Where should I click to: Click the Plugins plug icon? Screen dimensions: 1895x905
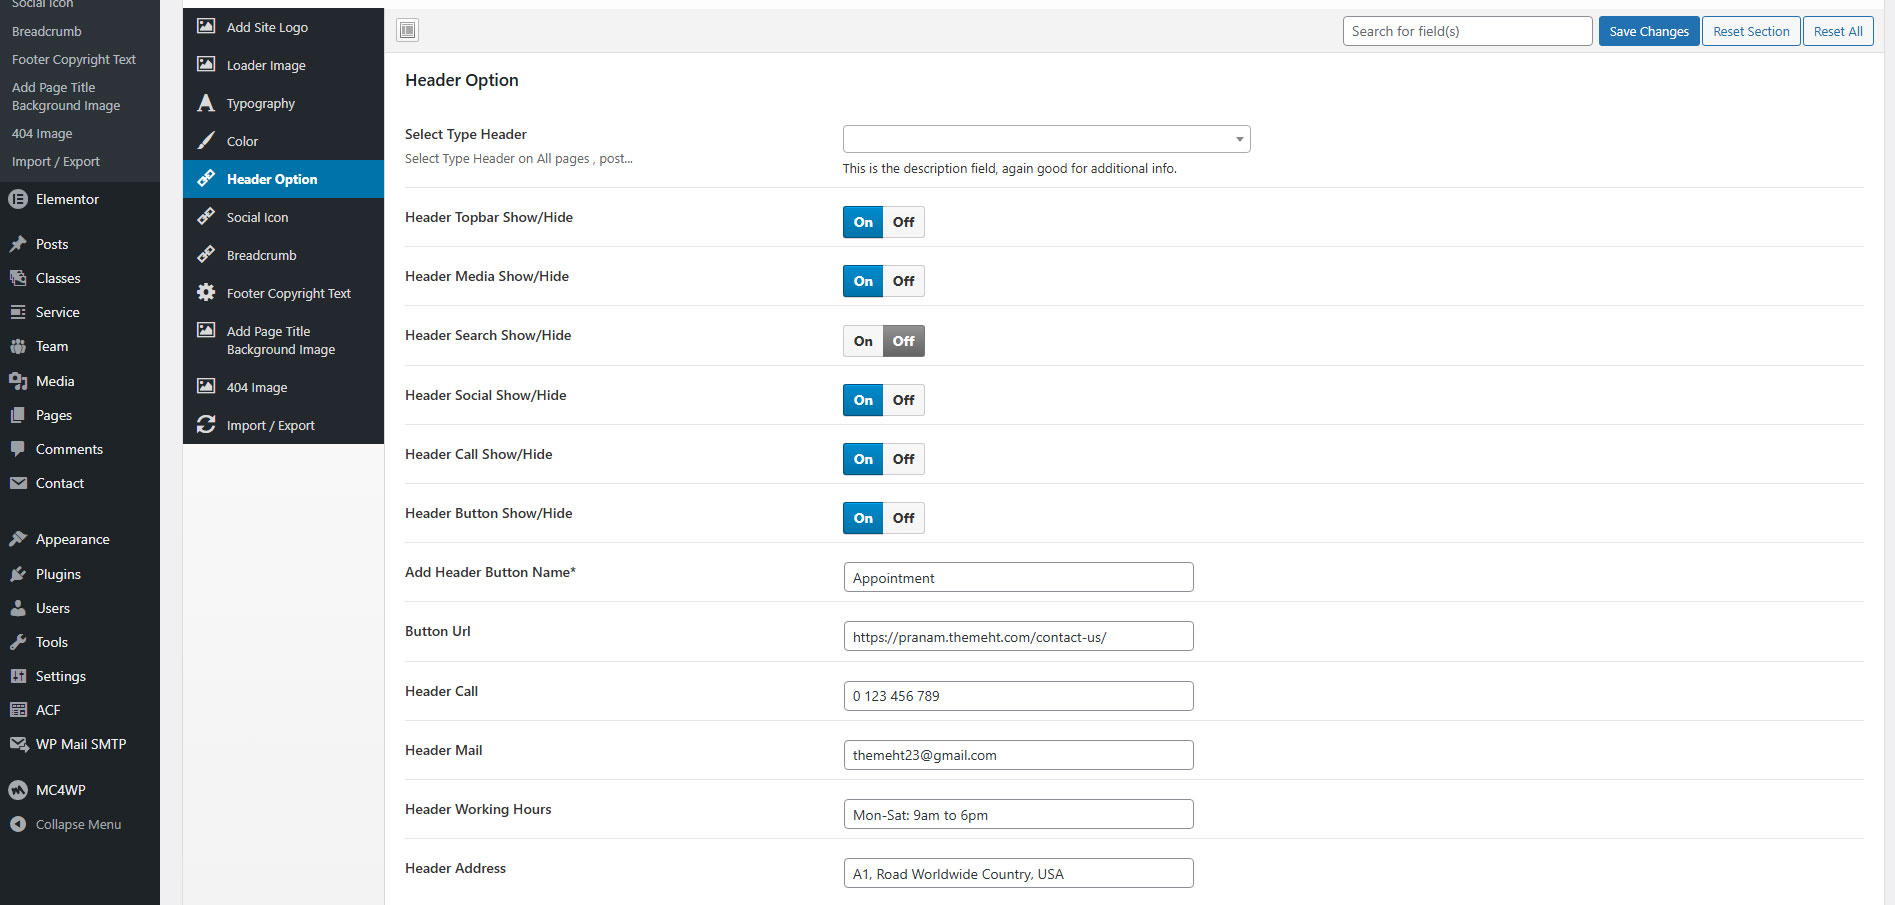pos(18,574)
